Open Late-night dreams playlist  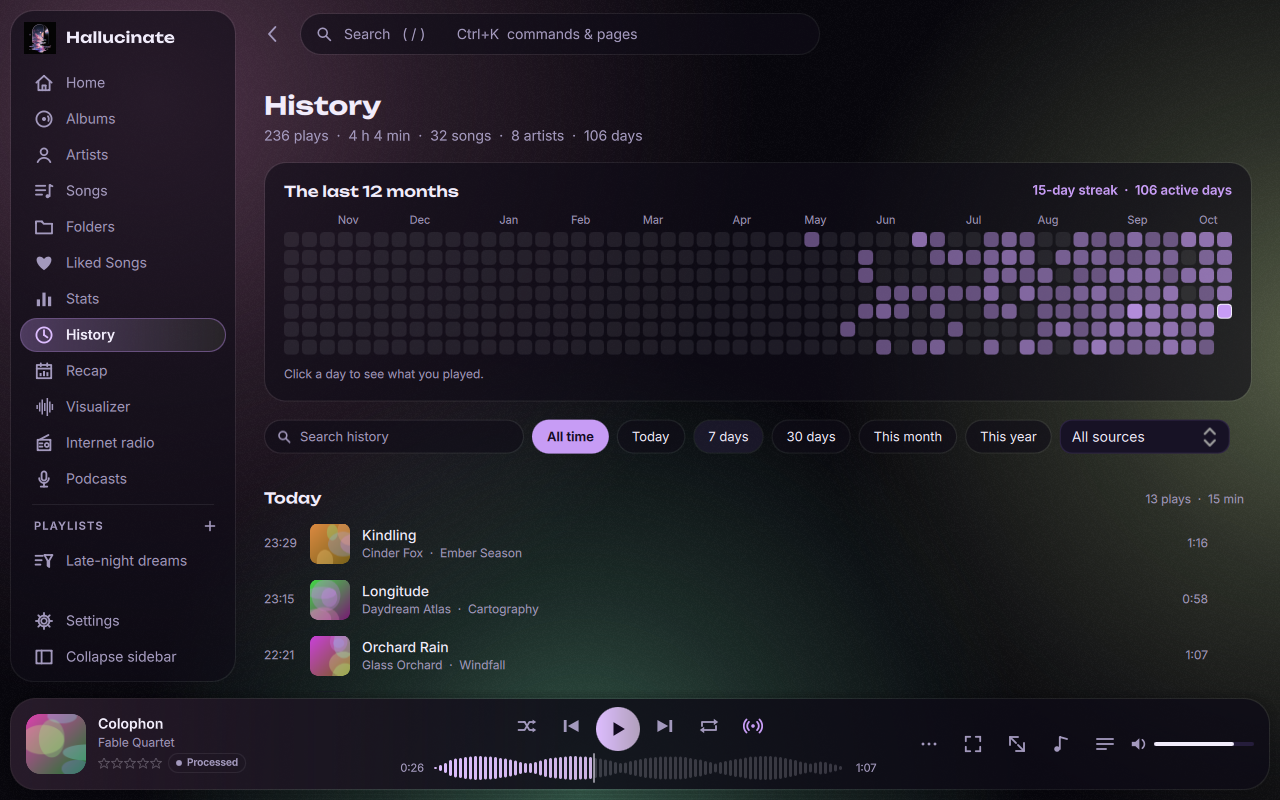(x=123, y=561)
